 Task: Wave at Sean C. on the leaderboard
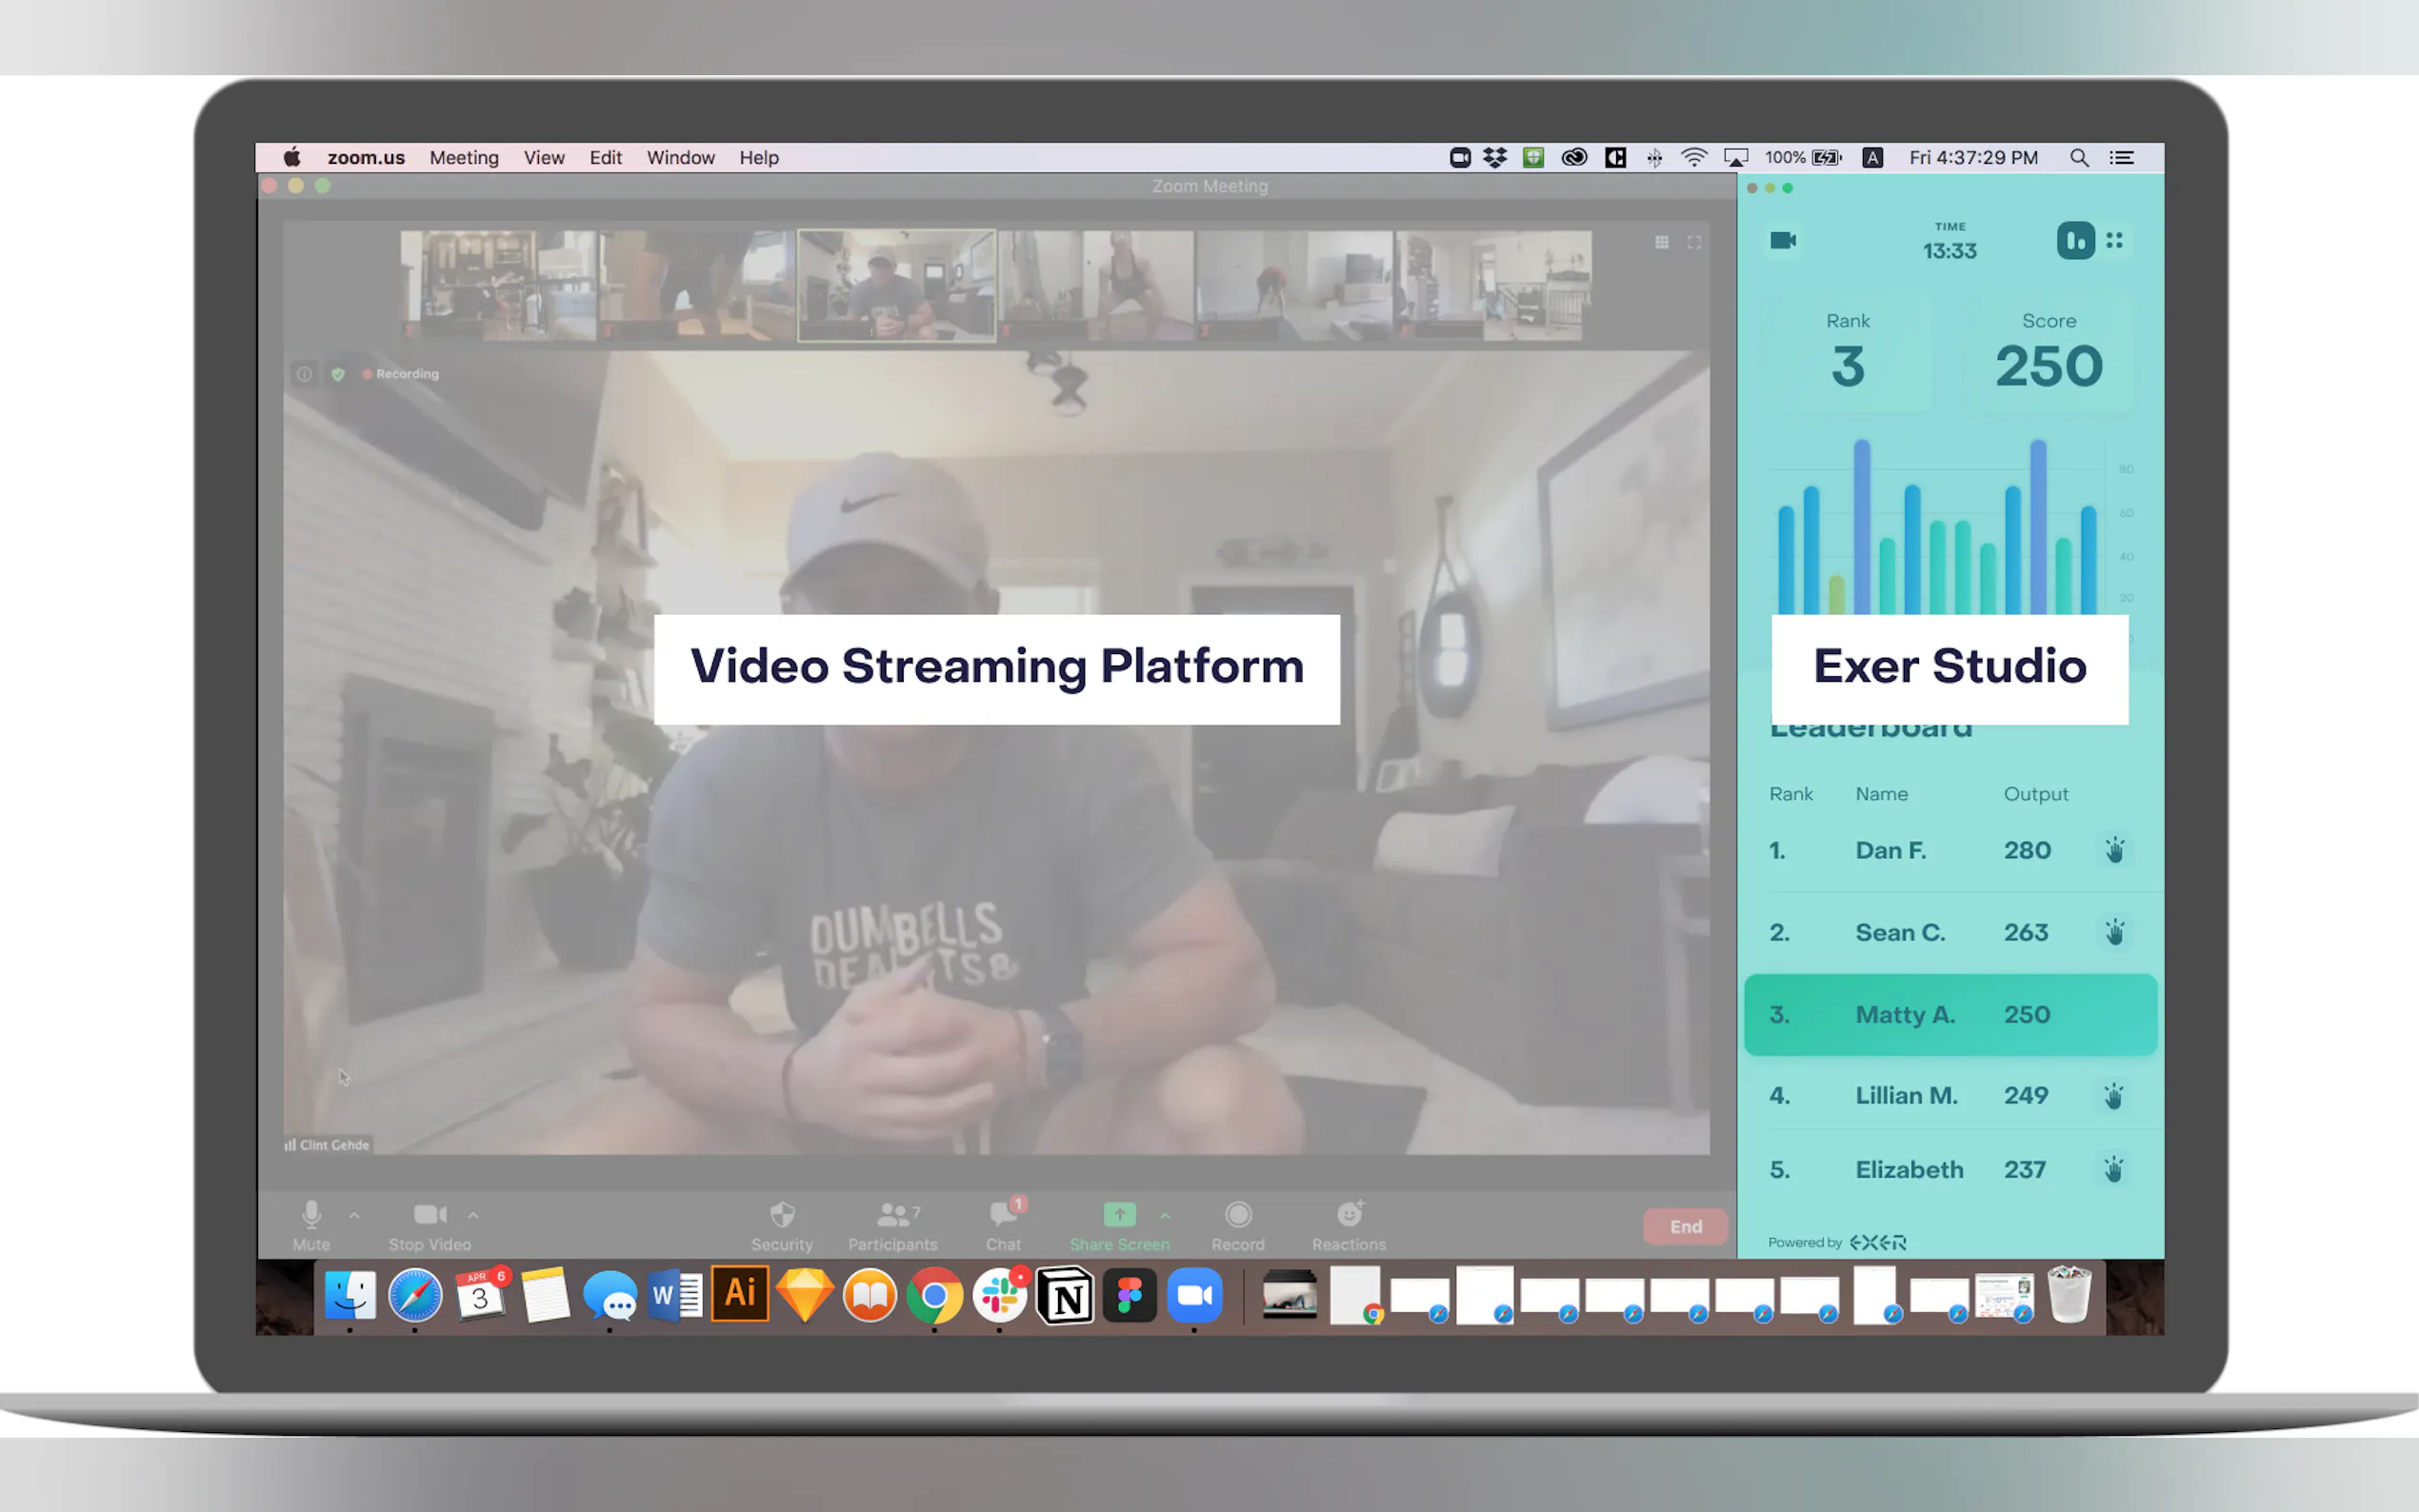2114,932
